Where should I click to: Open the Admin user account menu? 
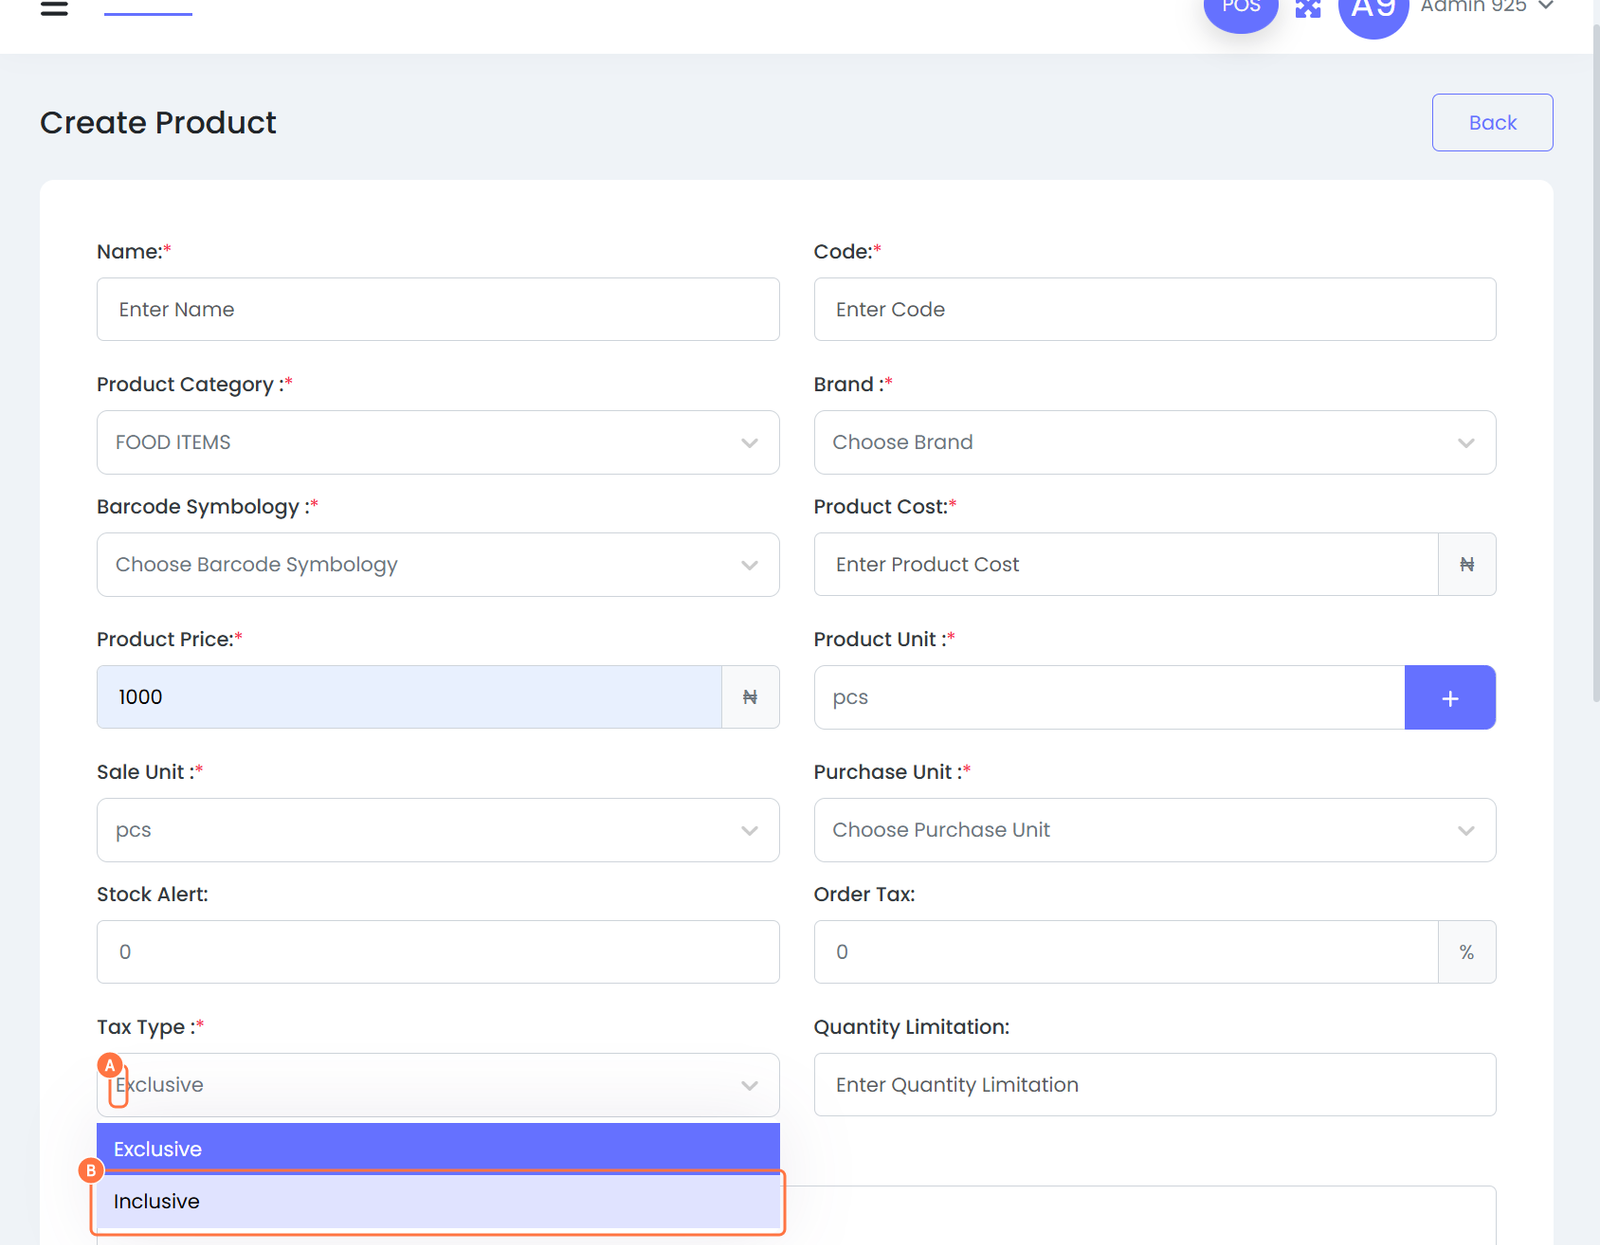click(x=1487, y=8)
